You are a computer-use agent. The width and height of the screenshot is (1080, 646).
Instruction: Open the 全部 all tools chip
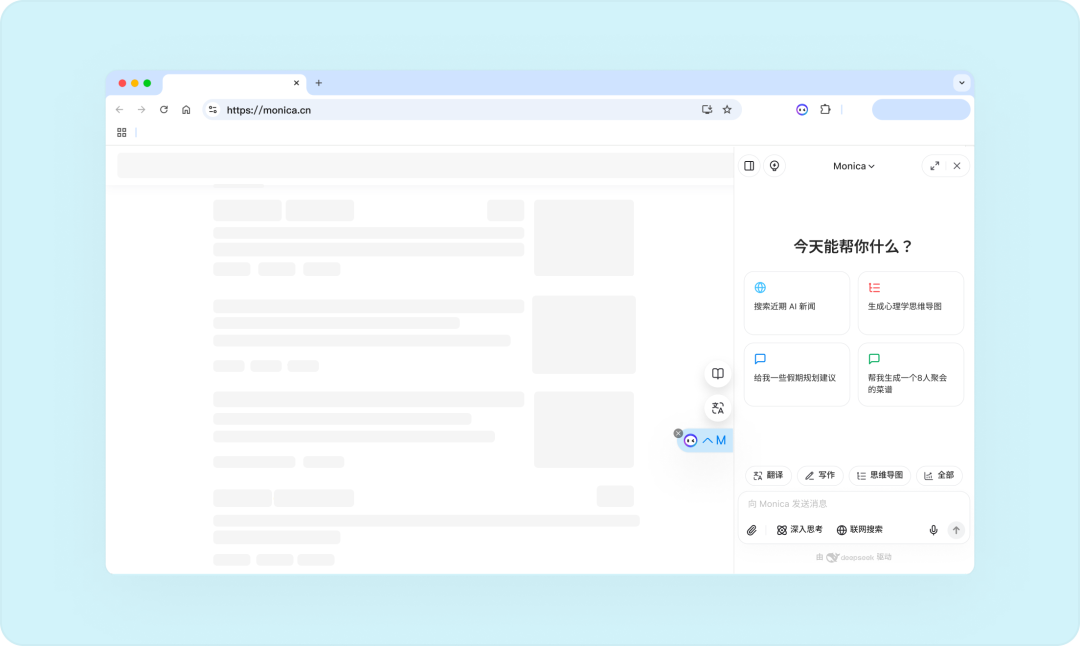pyautogui.click(x=939, y=475)
